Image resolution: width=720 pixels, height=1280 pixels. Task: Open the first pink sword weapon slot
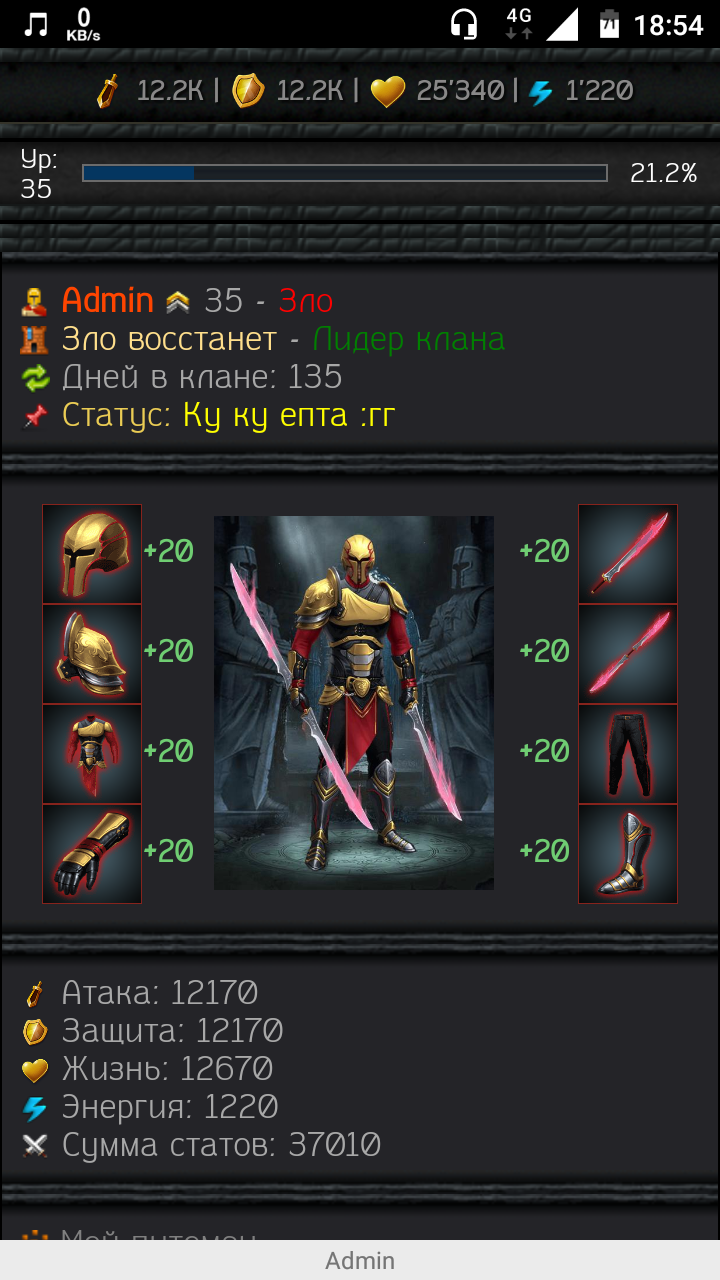click(x=628, y=554)
